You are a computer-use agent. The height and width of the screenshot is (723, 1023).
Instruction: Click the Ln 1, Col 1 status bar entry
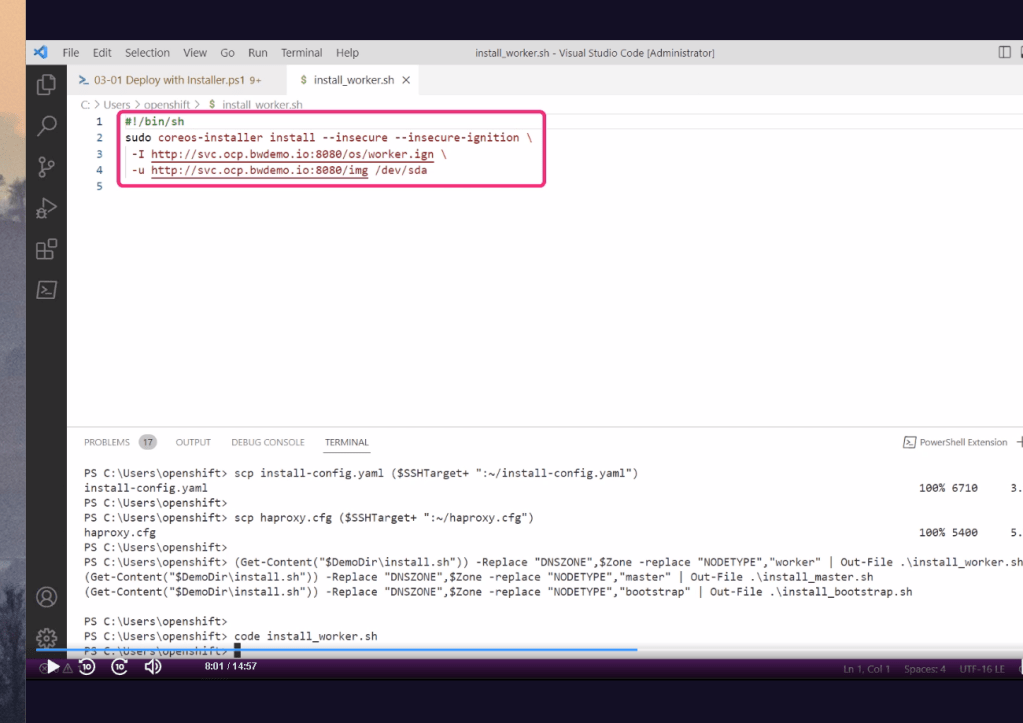tap(866, 669)
